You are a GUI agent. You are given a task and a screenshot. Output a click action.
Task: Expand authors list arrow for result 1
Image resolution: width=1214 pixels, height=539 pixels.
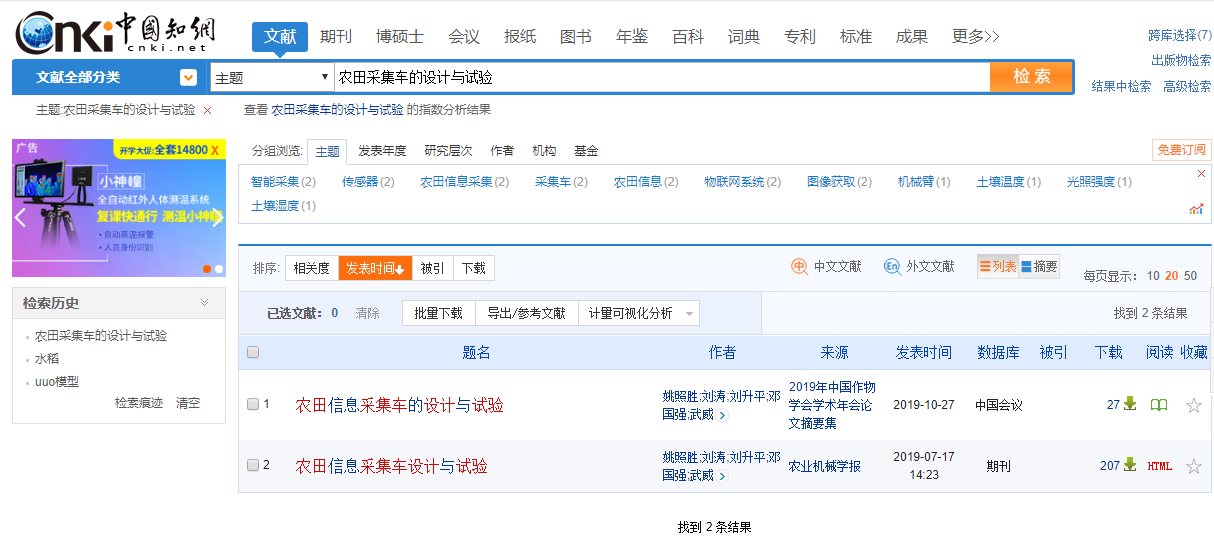coord(723,415)
